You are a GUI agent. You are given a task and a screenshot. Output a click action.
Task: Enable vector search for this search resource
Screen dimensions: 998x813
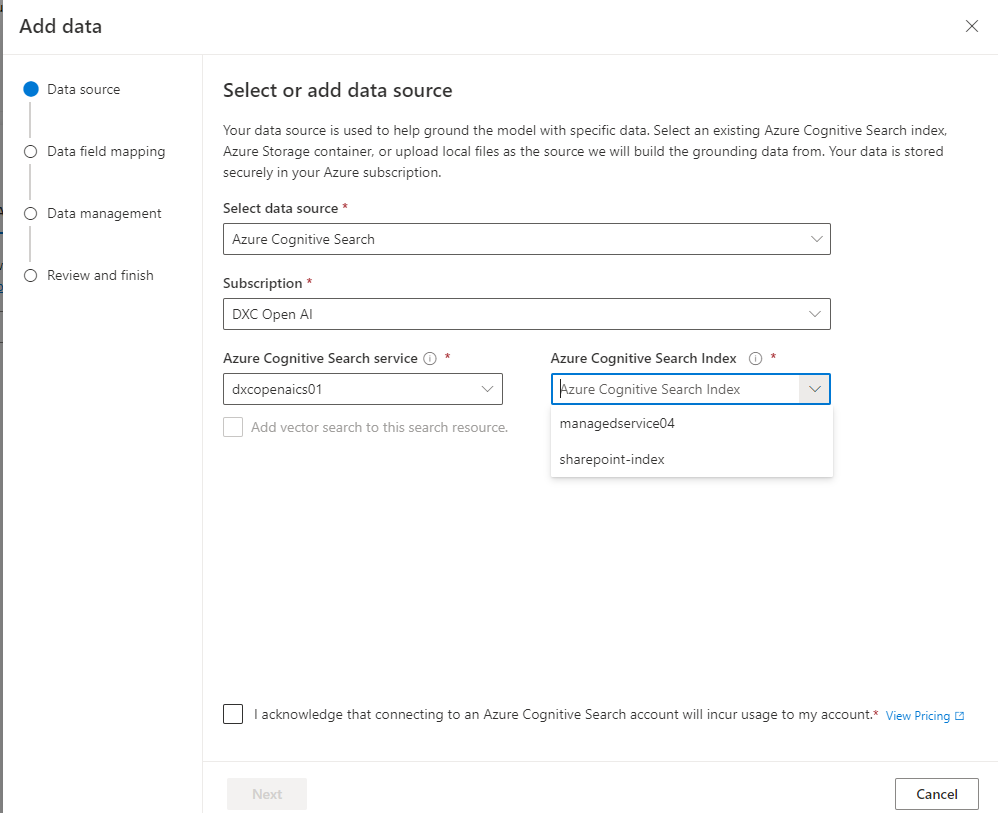point(232,427)
